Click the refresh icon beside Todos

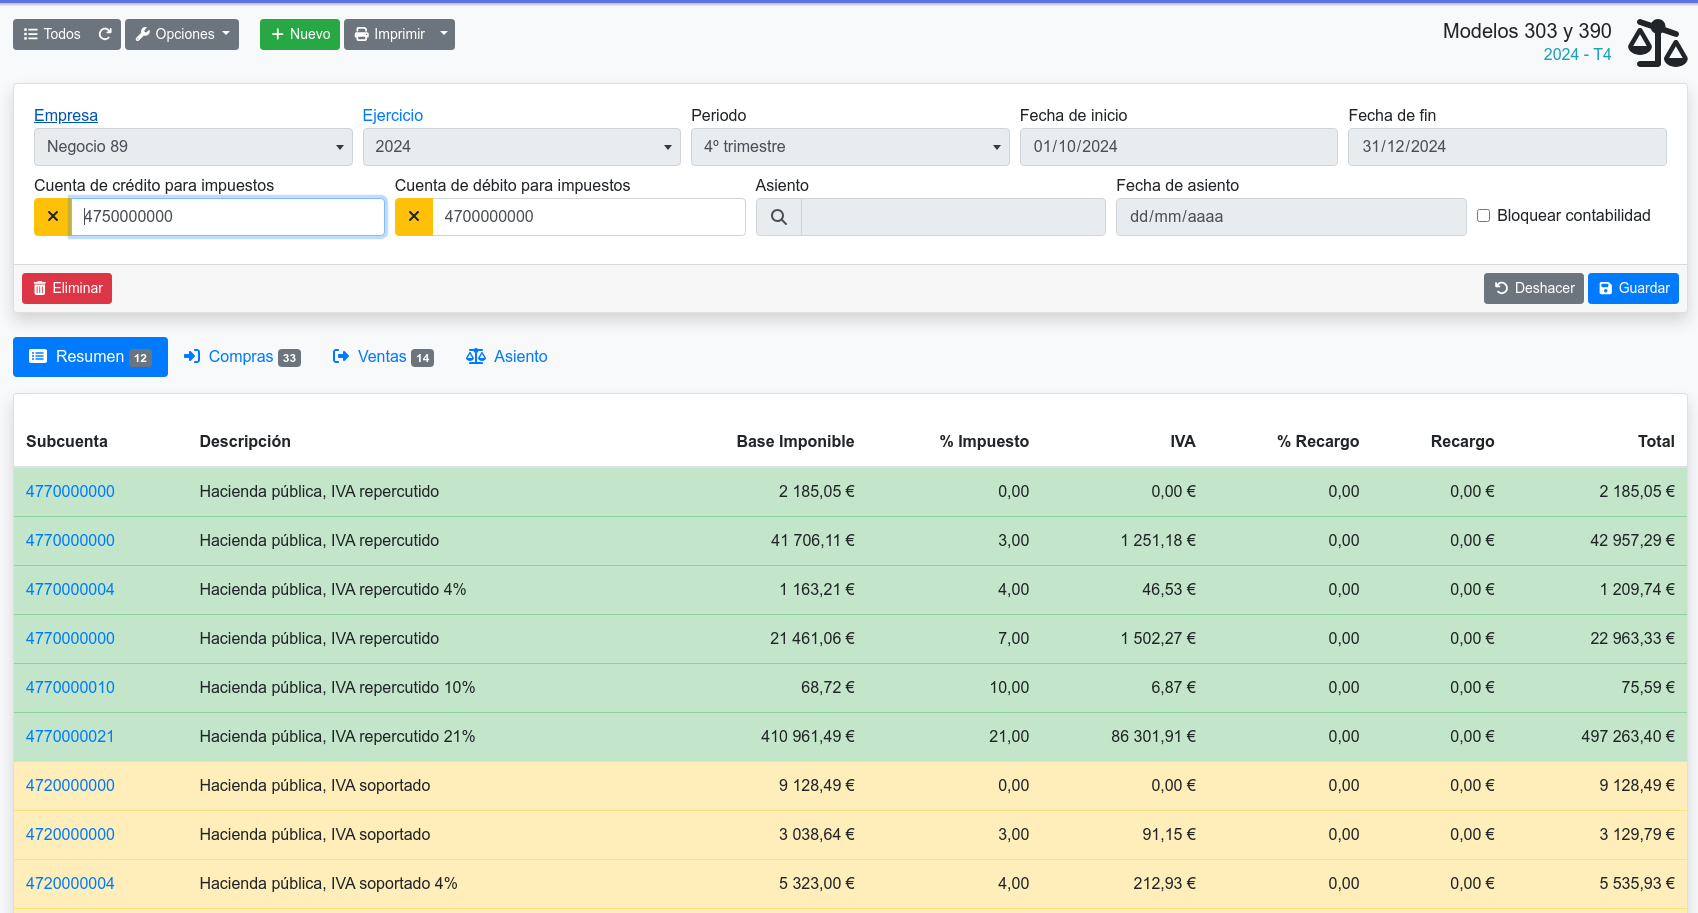pos(105,34)
